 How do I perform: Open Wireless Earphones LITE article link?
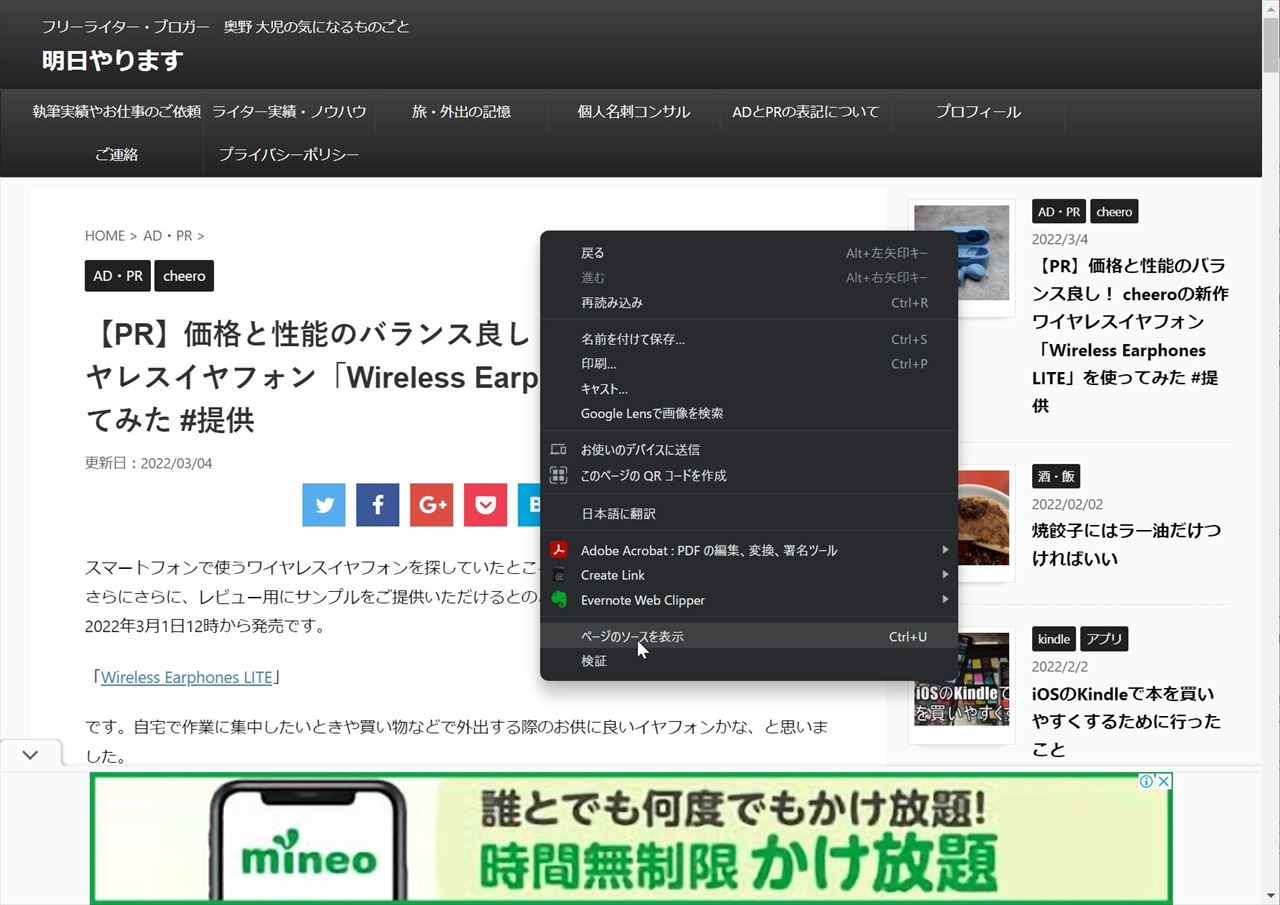[186, 677]
